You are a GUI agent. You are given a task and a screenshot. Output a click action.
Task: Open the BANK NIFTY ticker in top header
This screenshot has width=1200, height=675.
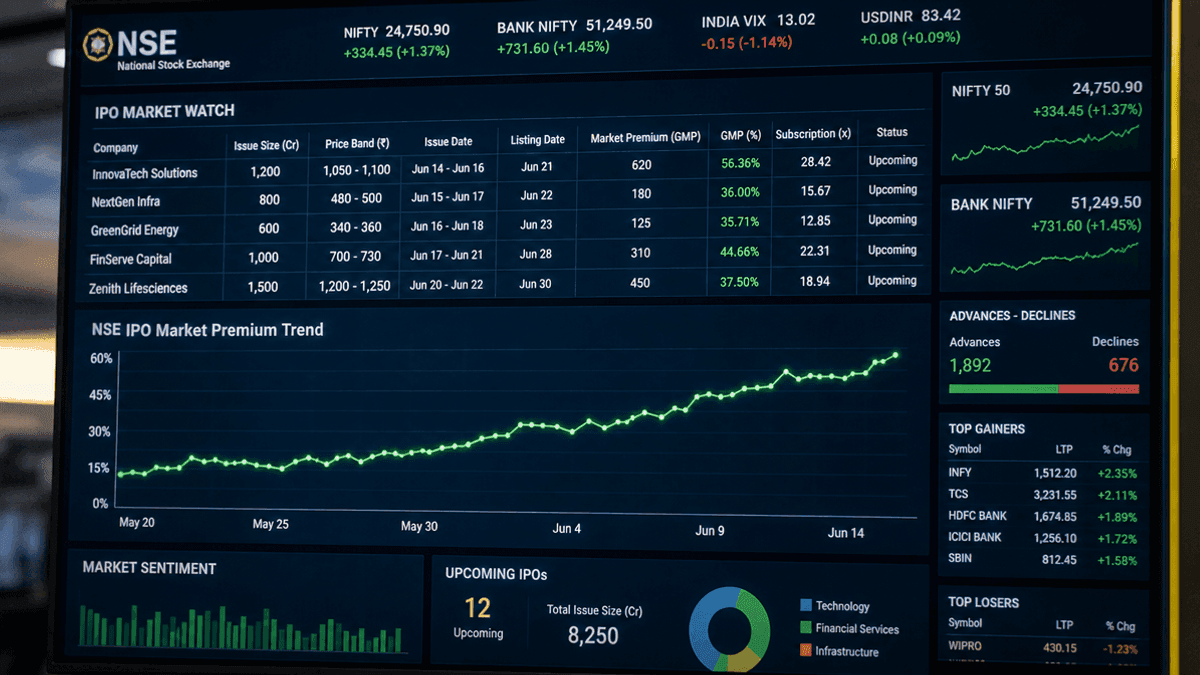click(574, 36)
